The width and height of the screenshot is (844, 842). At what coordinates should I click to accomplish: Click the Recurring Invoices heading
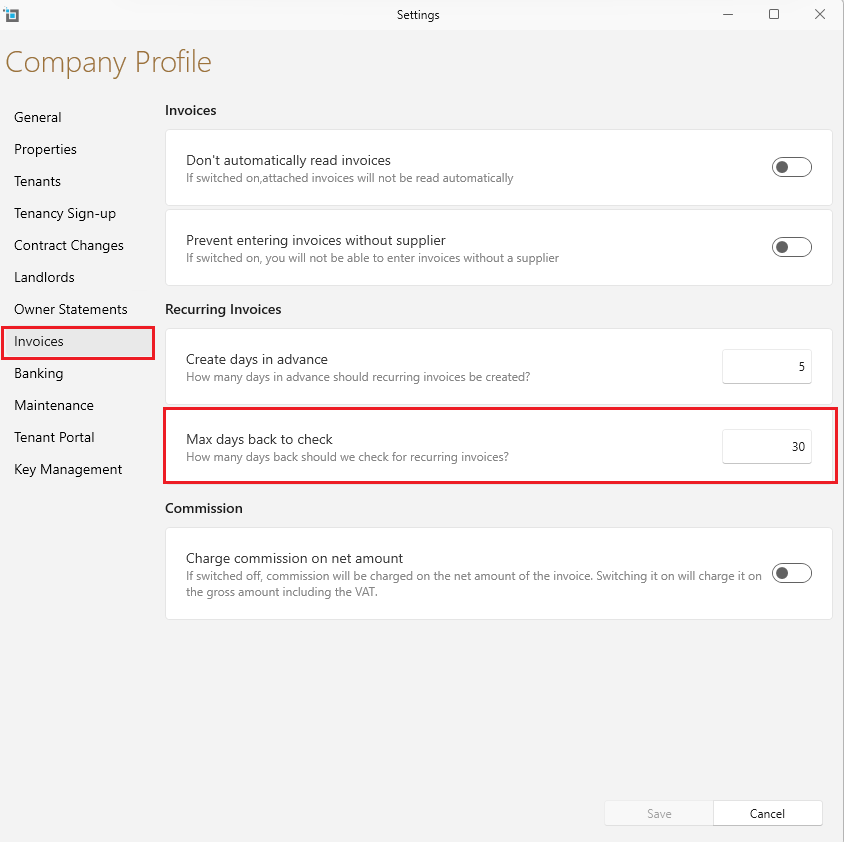223,310
